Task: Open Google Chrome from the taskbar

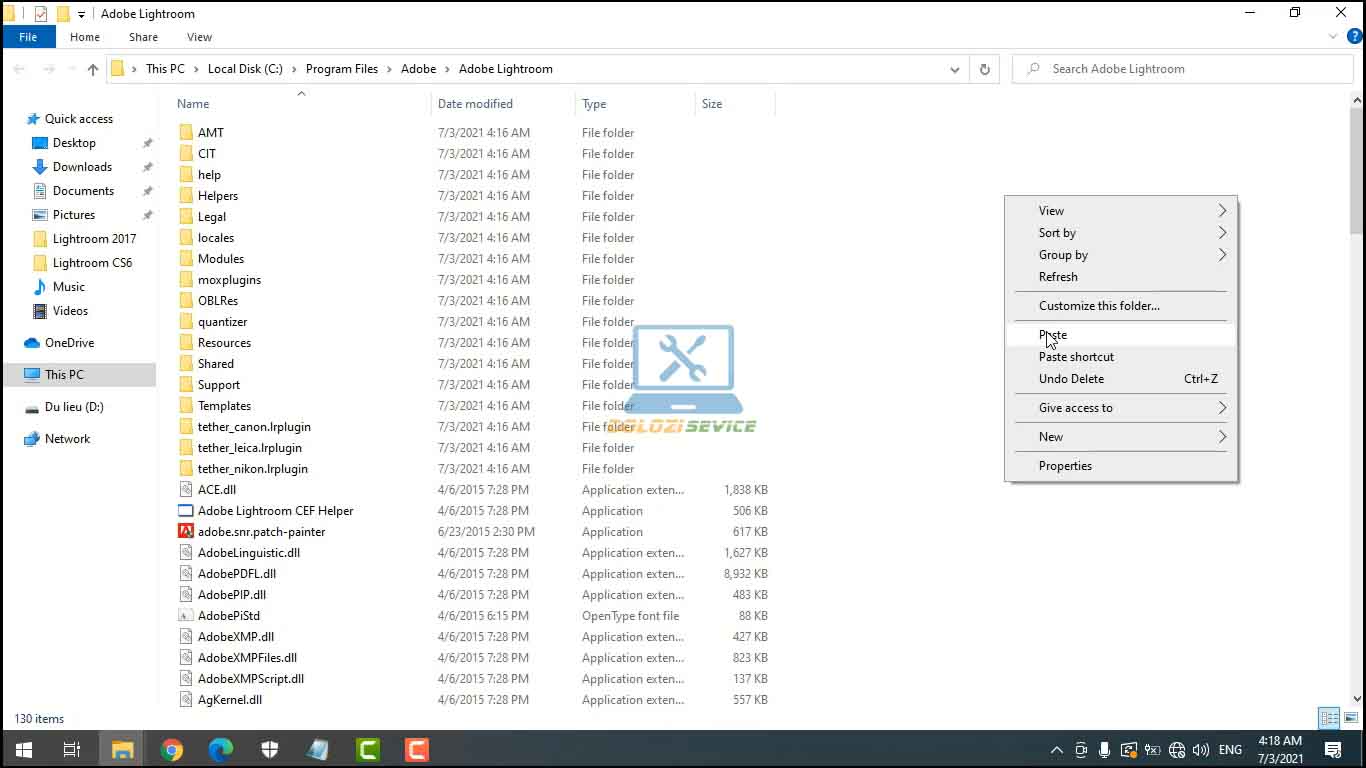Action: point(172,749)
